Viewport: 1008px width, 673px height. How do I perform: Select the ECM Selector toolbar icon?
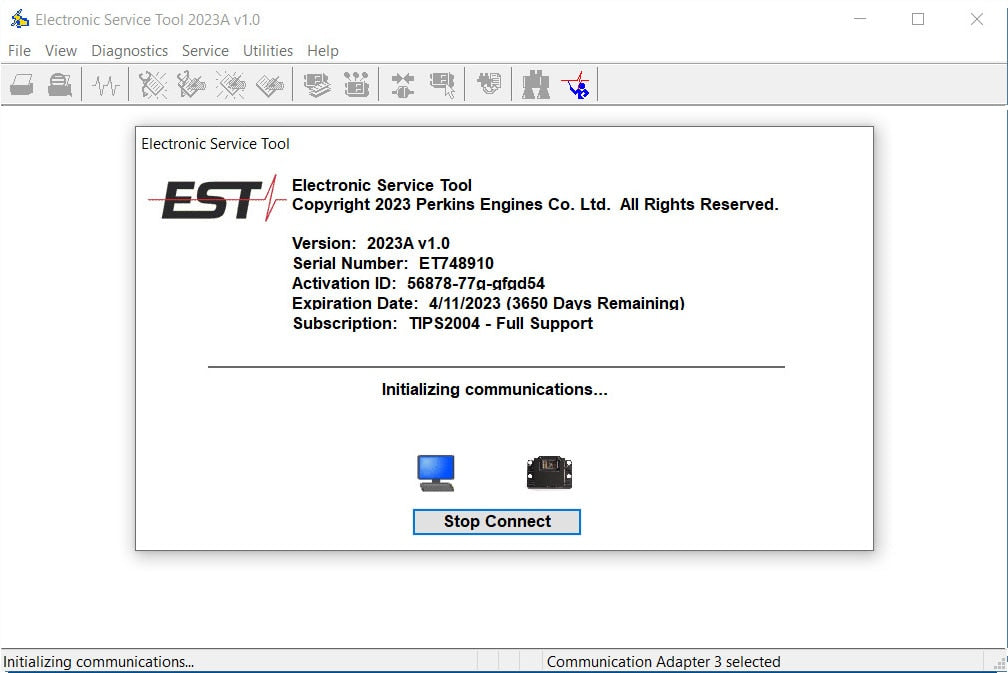pyautogui.click(x=442, y=85)
